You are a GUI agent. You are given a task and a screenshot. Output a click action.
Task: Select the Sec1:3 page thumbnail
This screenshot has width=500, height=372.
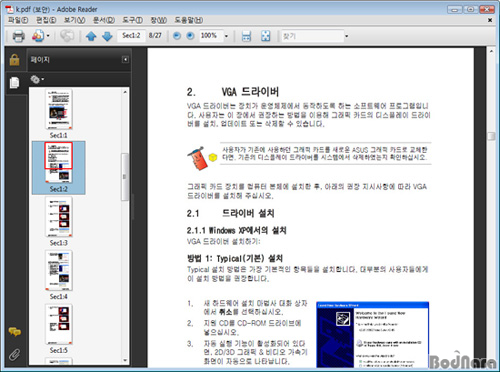[x=59, y=221]
